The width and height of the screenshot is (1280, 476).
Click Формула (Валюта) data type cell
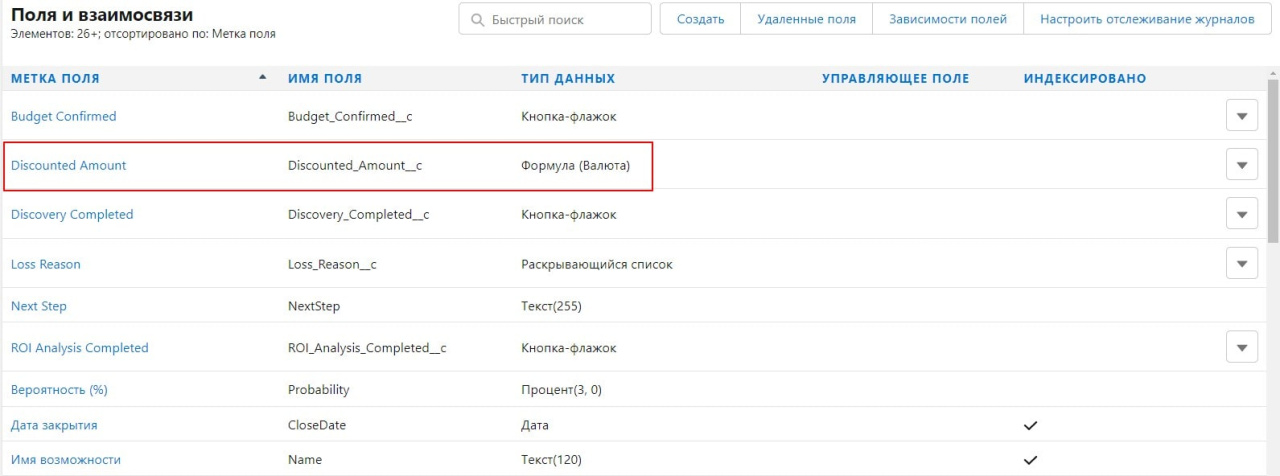point(576,165)
